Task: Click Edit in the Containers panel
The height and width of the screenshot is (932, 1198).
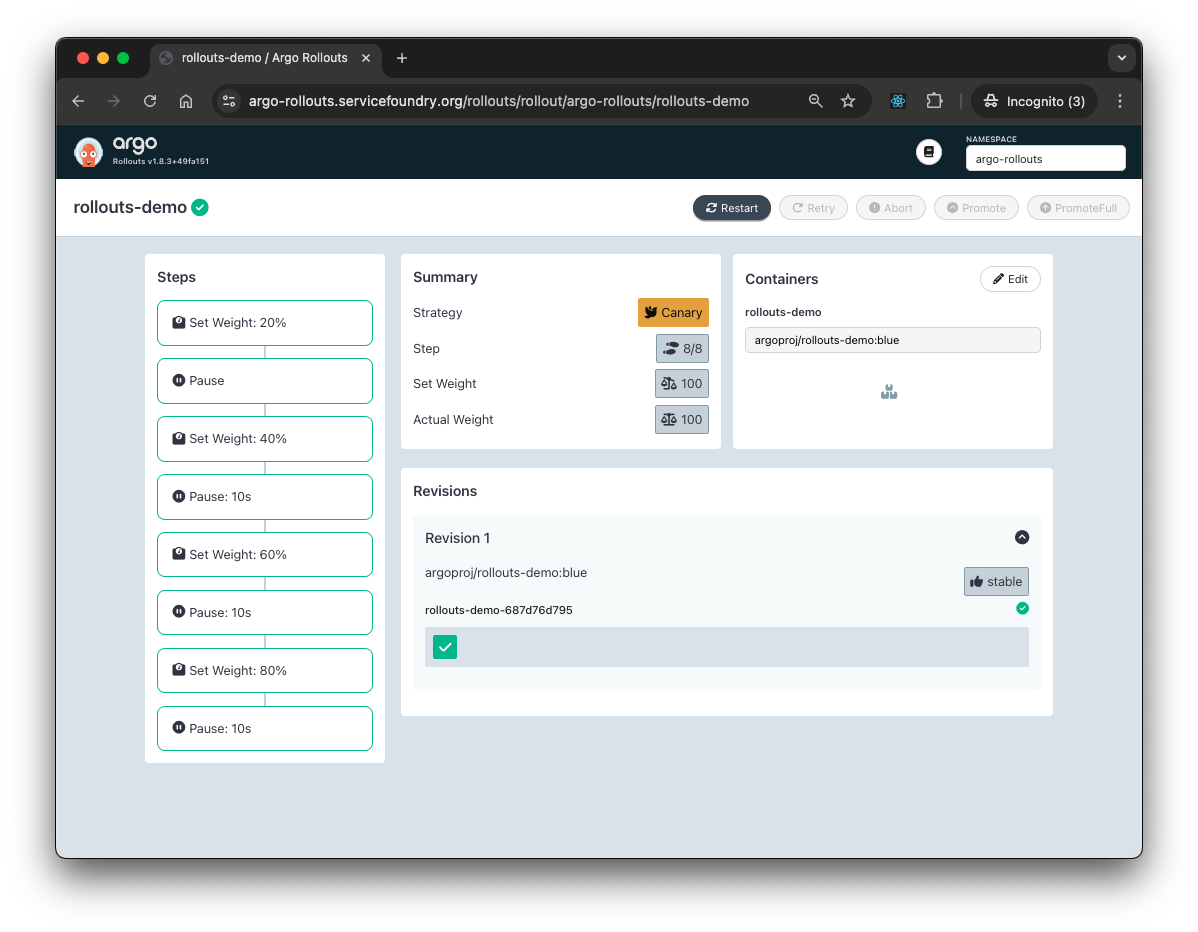Action: pyautogui.click(x=1010, y=279)
